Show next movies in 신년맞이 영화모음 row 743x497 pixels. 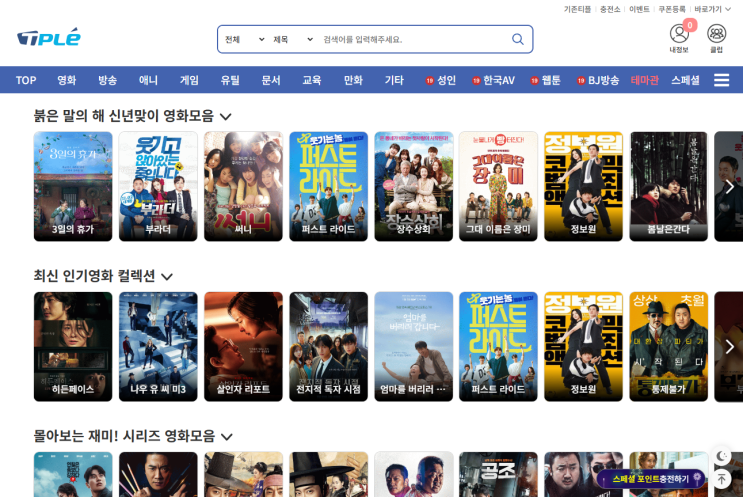click(x=730, y=187)
